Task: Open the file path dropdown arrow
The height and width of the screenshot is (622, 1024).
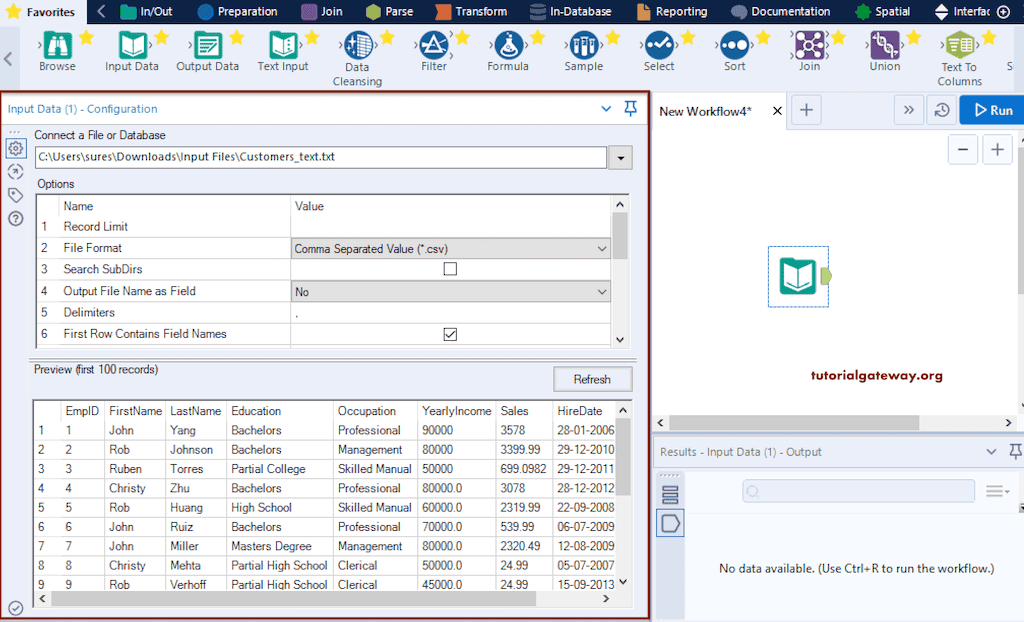Action: tap(621, 157)
